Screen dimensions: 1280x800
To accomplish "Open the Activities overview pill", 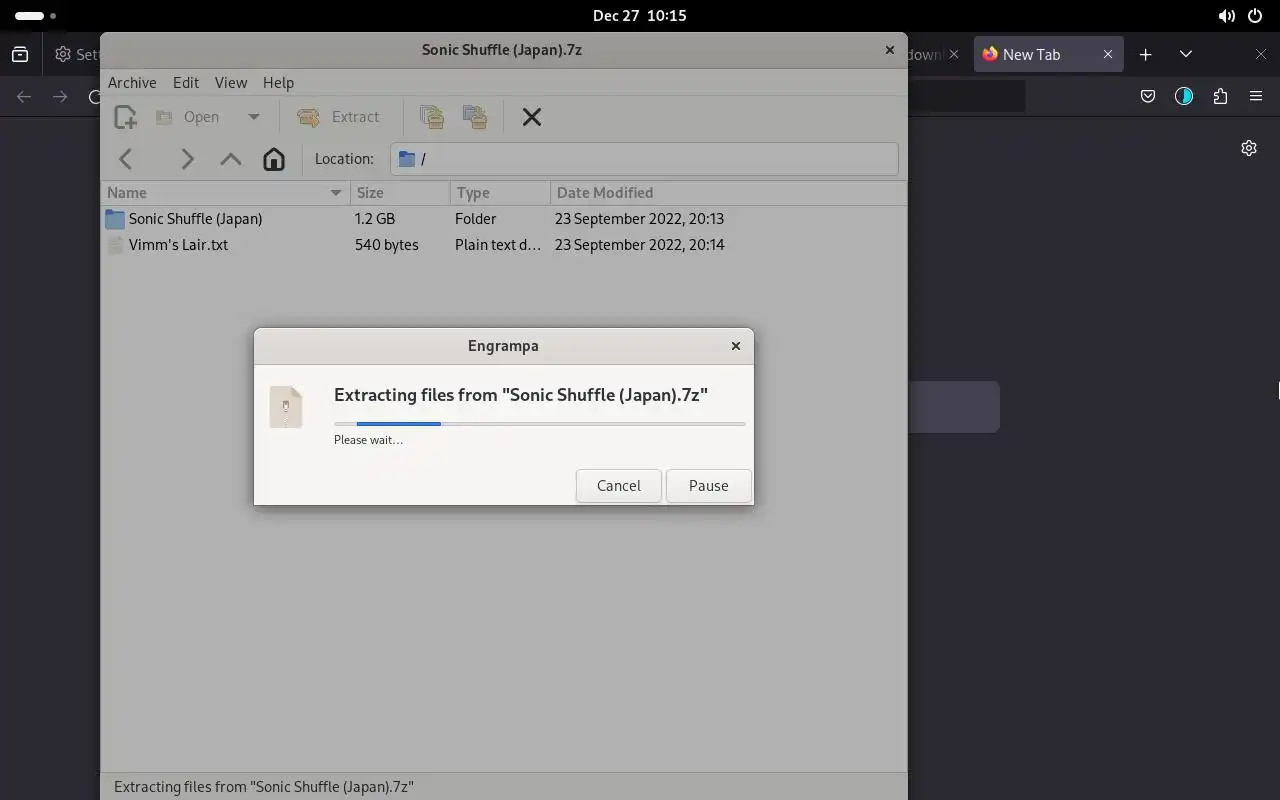I will [35, 16].
